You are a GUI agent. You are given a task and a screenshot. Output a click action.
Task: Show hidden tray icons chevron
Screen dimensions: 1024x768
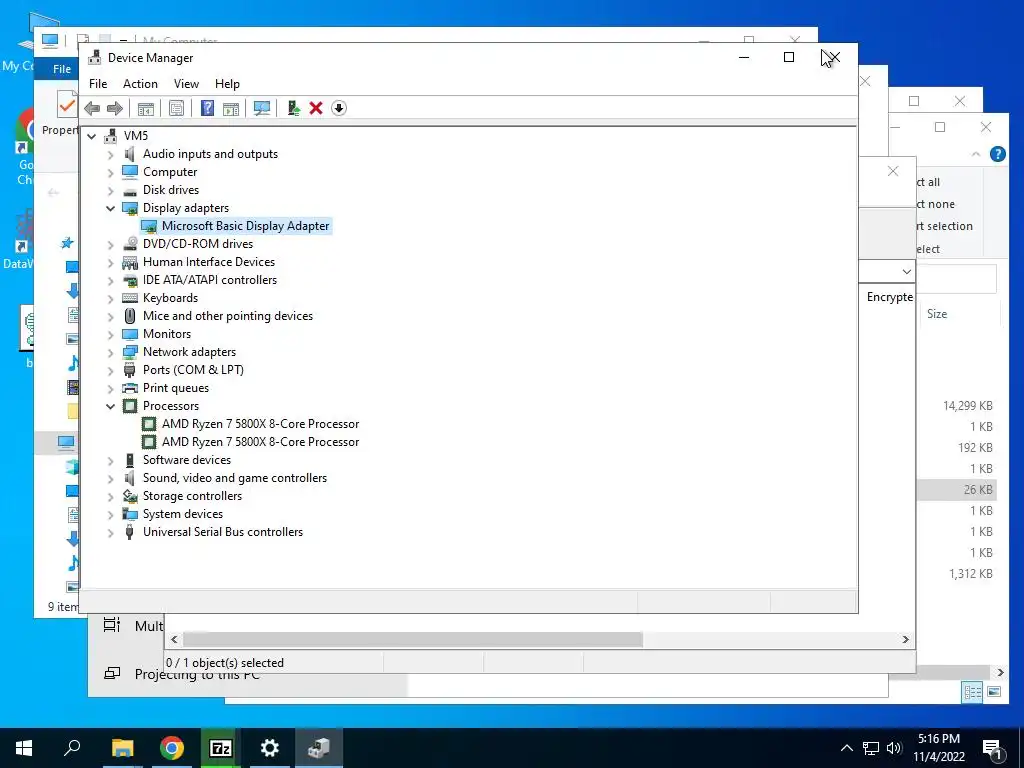pyautogui.click(x=846, y=748)
